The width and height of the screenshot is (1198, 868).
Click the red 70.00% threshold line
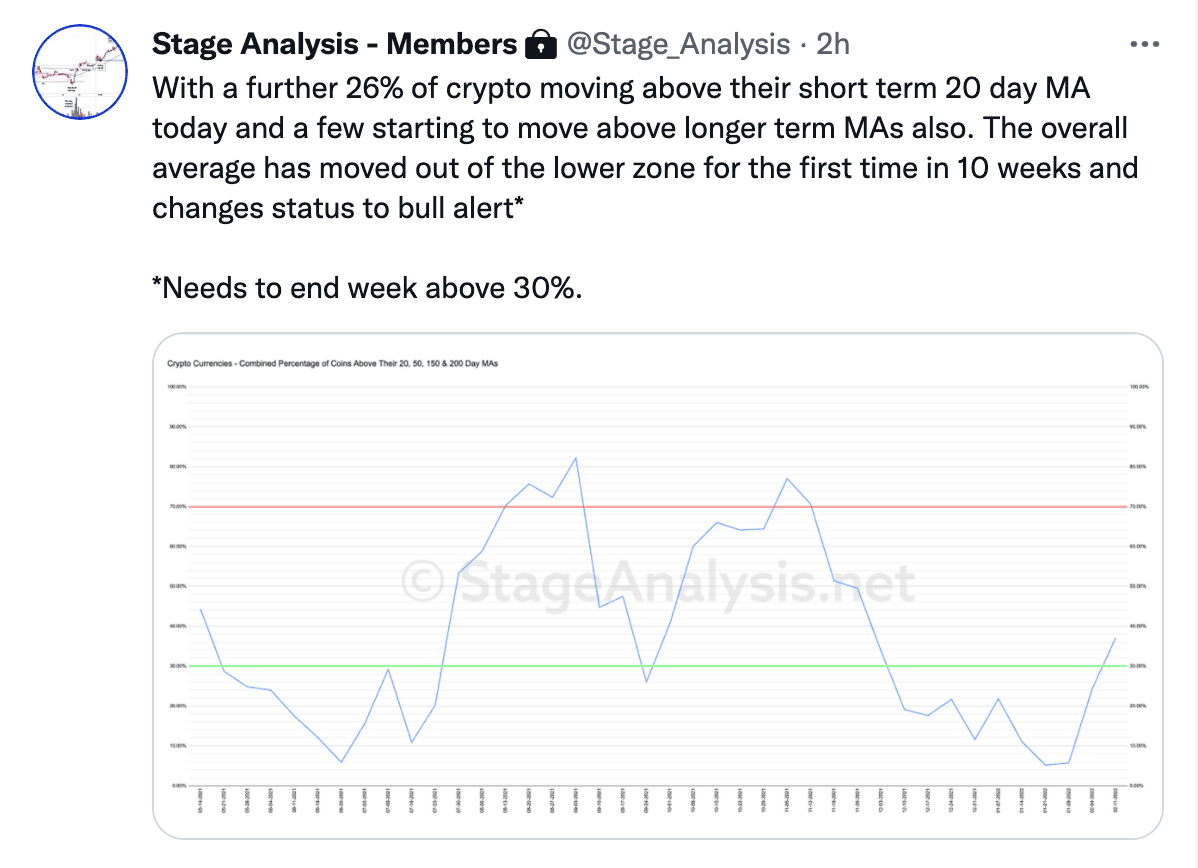click(x=658, y=506)
